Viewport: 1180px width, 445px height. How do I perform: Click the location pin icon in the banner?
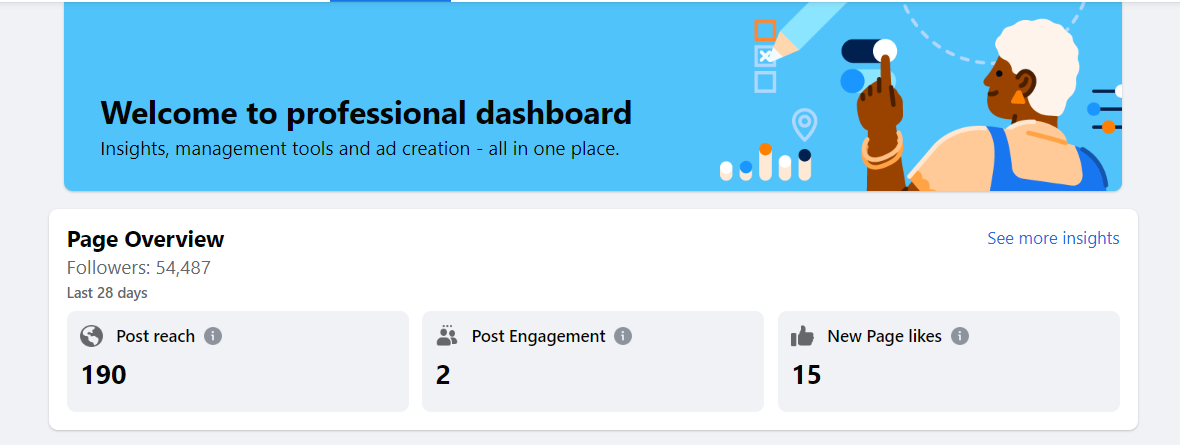click(803, 125)
